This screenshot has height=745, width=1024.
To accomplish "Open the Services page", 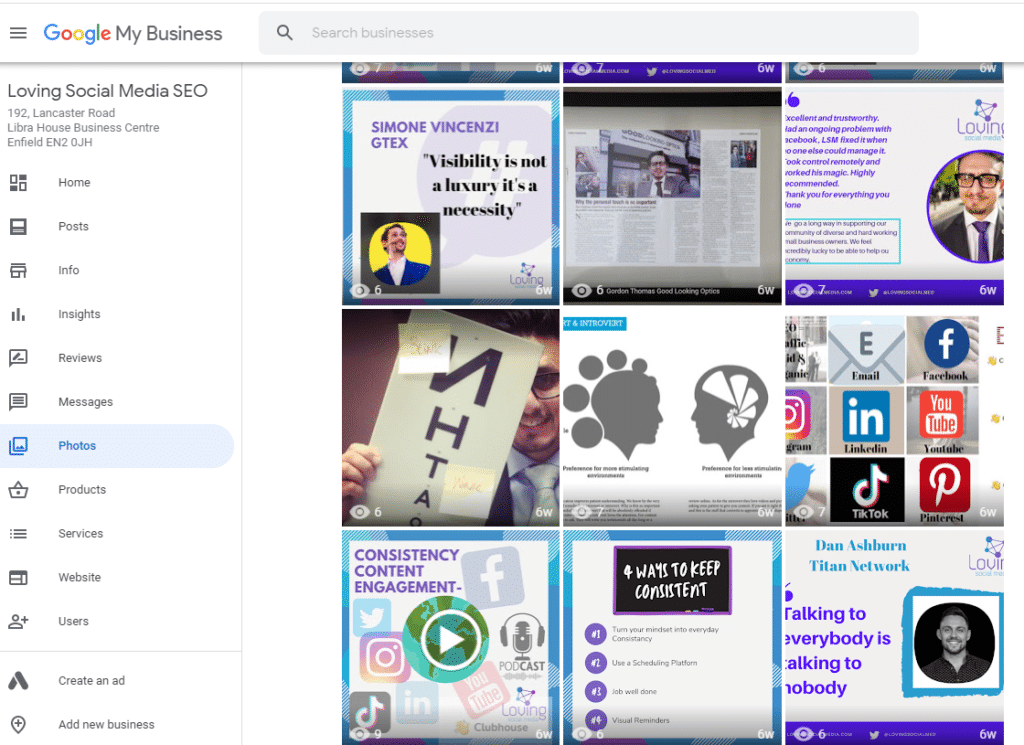I will tap(80, 533).
